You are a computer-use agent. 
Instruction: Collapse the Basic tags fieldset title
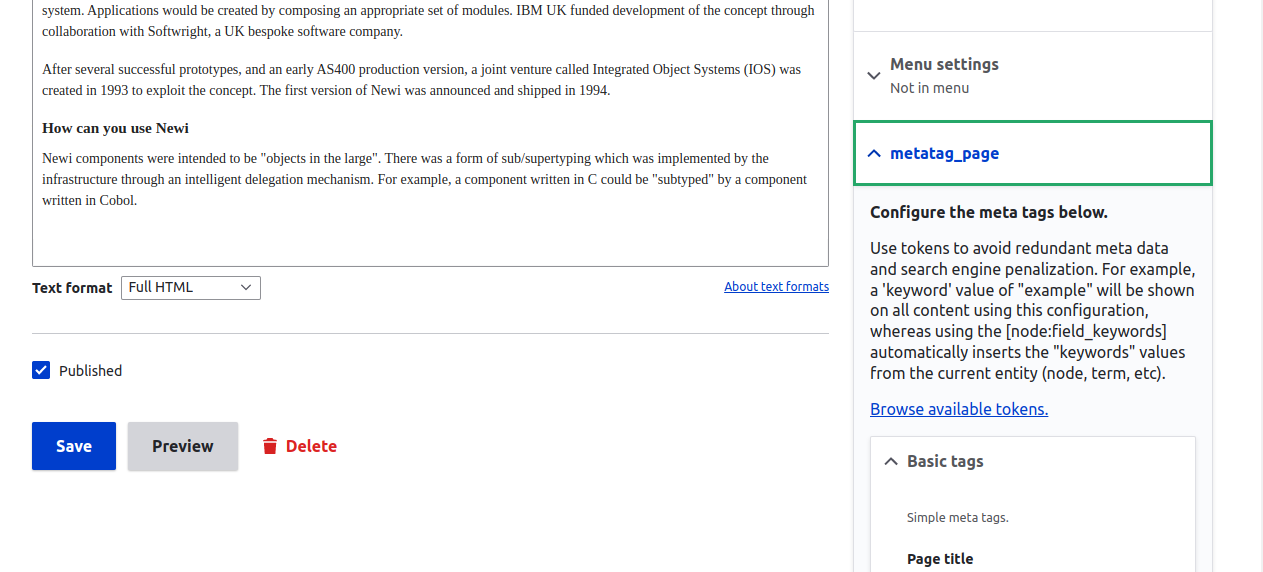click(945, 461)
